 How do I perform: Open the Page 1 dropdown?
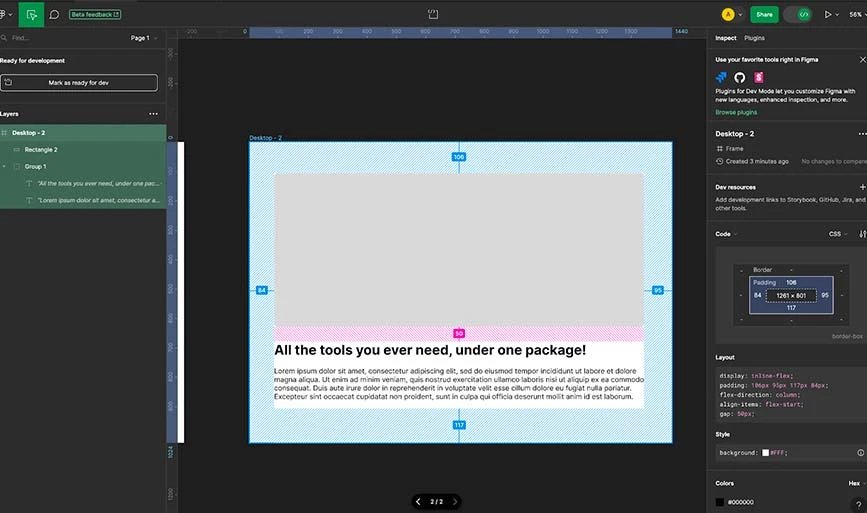pyautogui.click(x=142, y=38)
